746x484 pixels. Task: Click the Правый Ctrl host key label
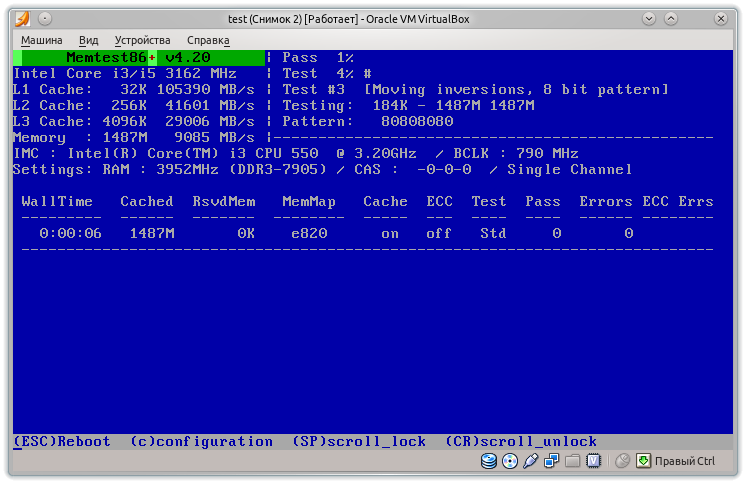coord(685,461)
